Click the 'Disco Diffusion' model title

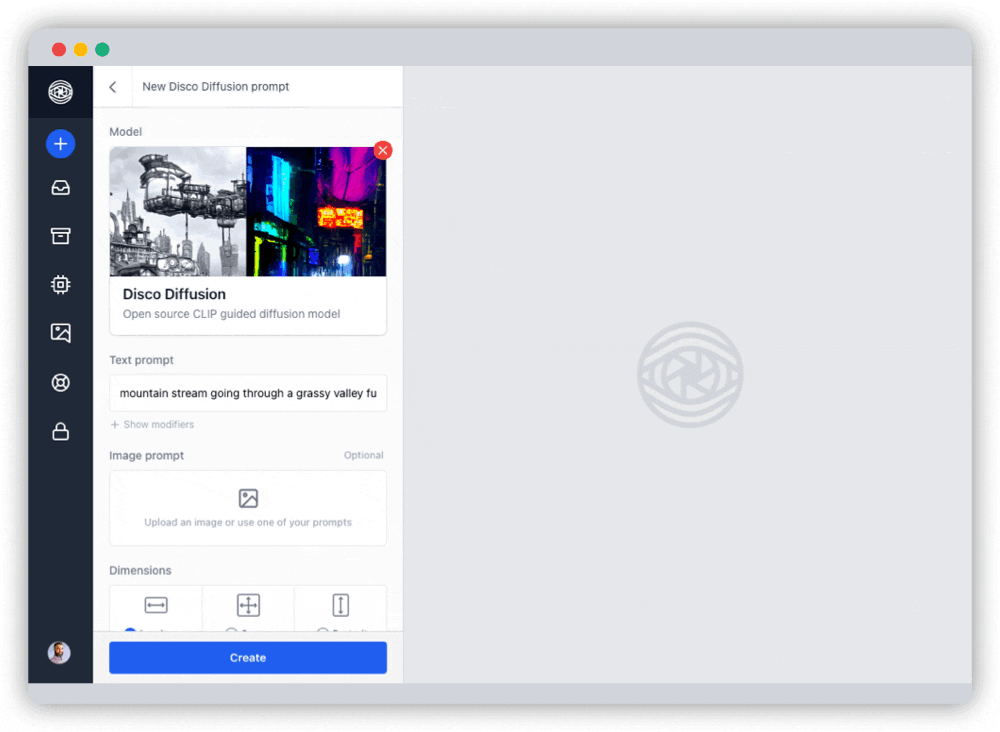click(x=174, y=295)
